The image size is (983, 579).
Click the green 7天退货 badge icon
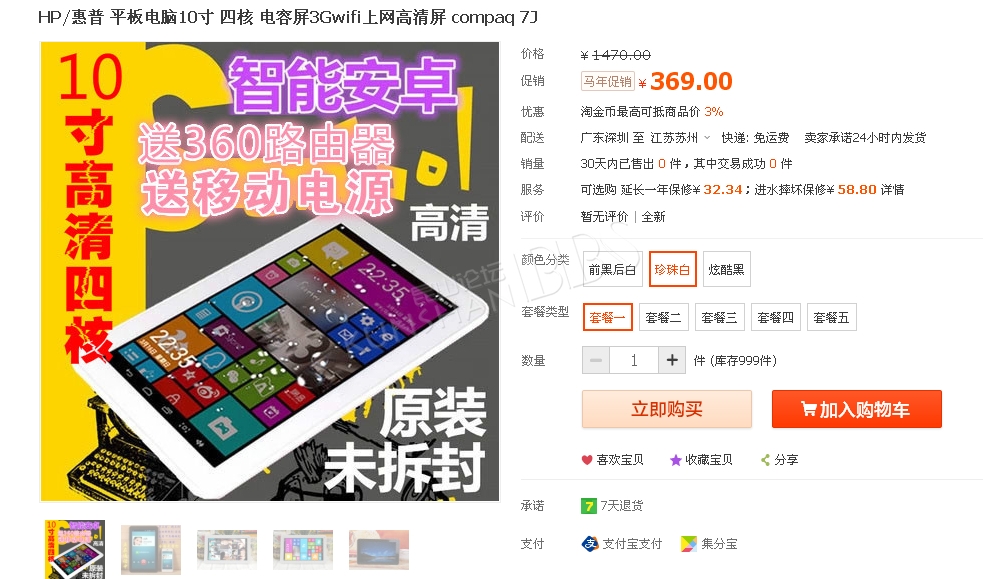point(589,506)
